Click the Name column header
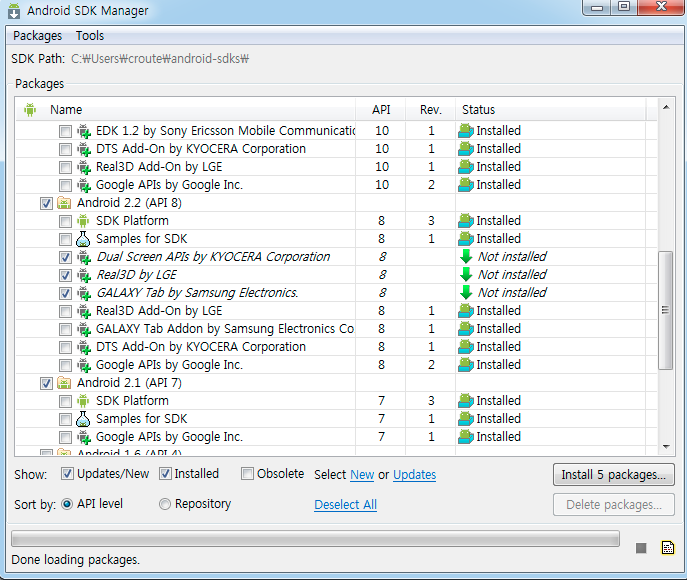The height and width of the screenshot is (580, 687). (x=186, y=110)
